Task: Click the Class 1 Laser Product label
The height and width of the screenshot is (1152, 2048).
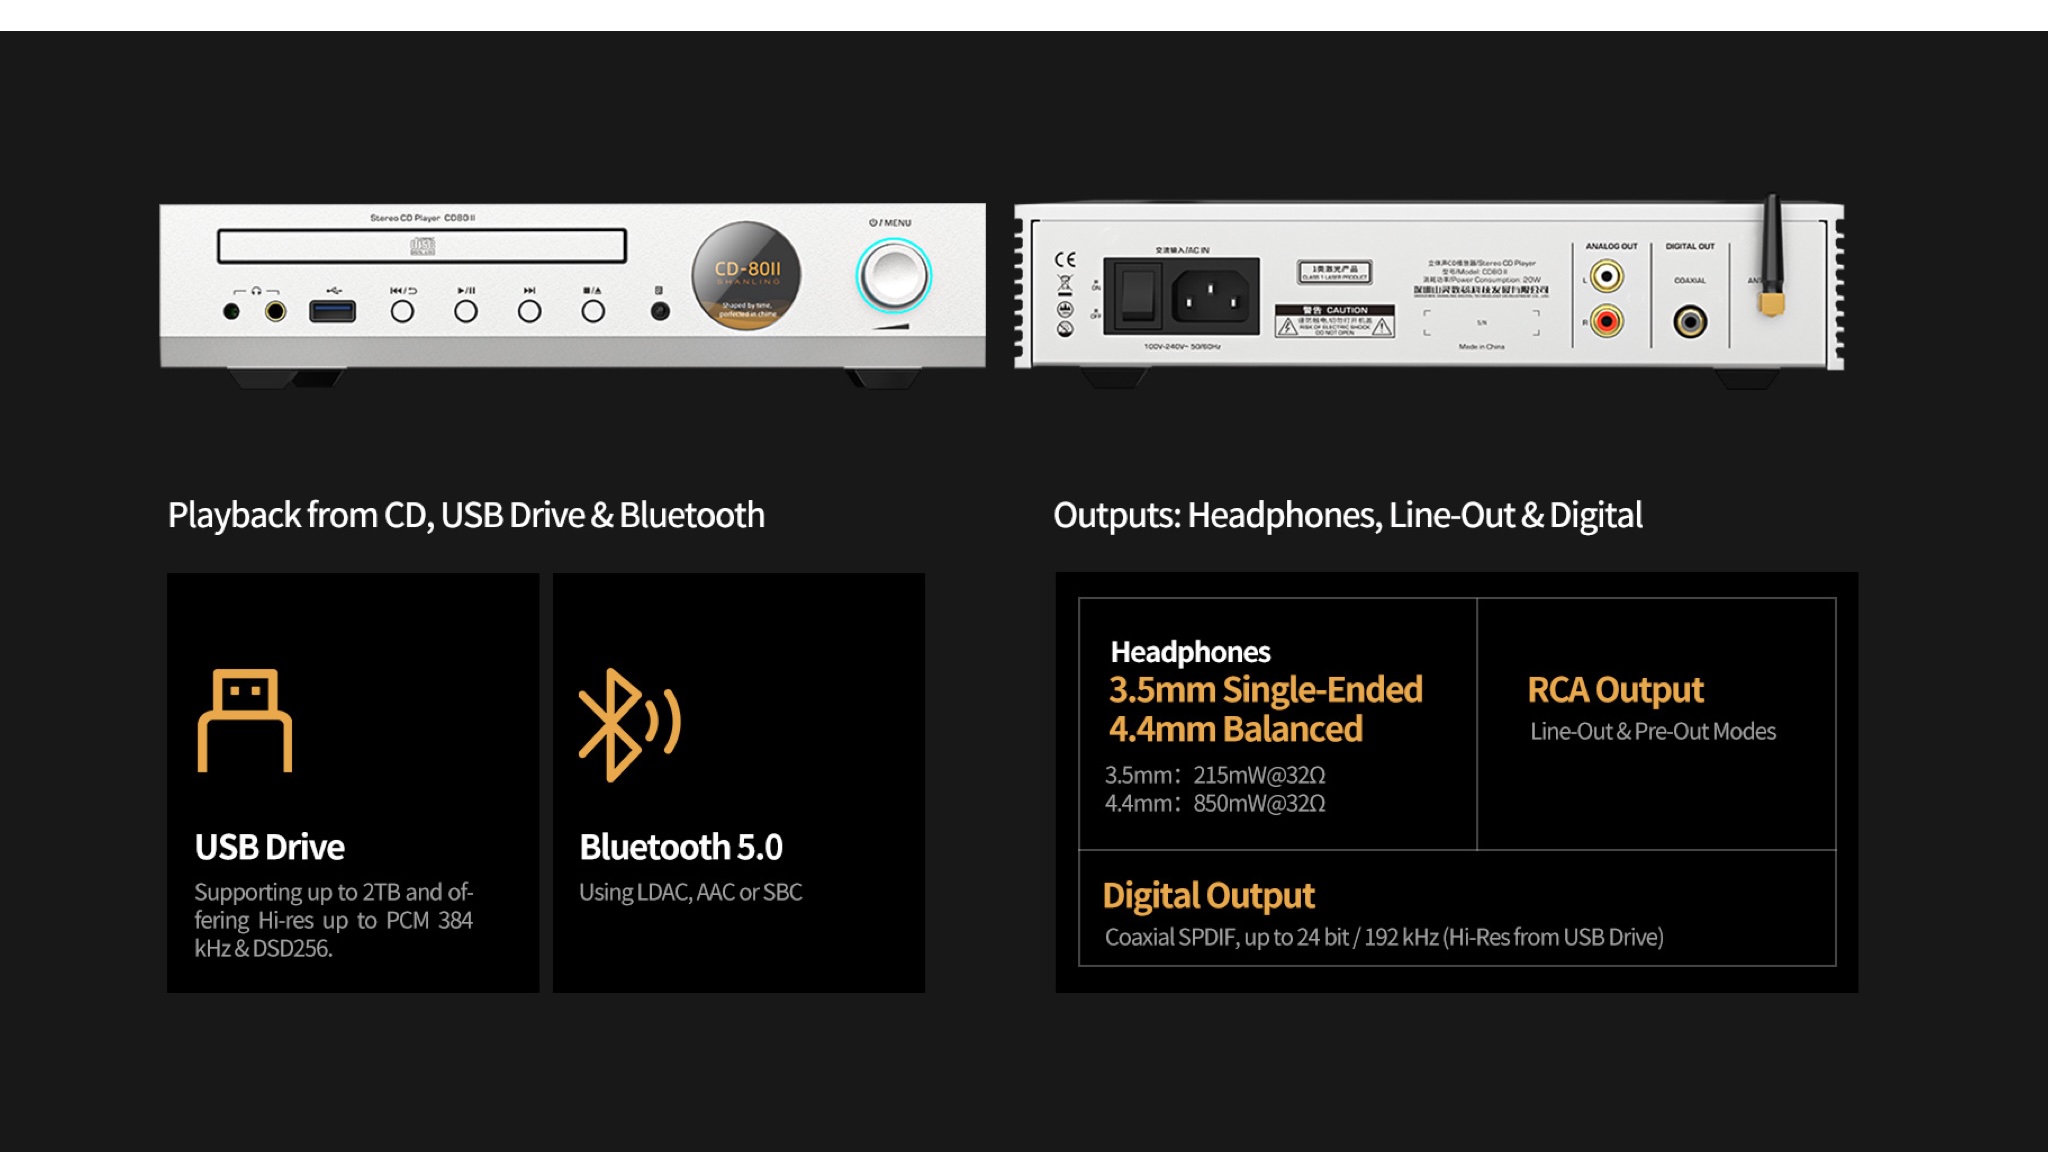Action: pos(1335,272)
